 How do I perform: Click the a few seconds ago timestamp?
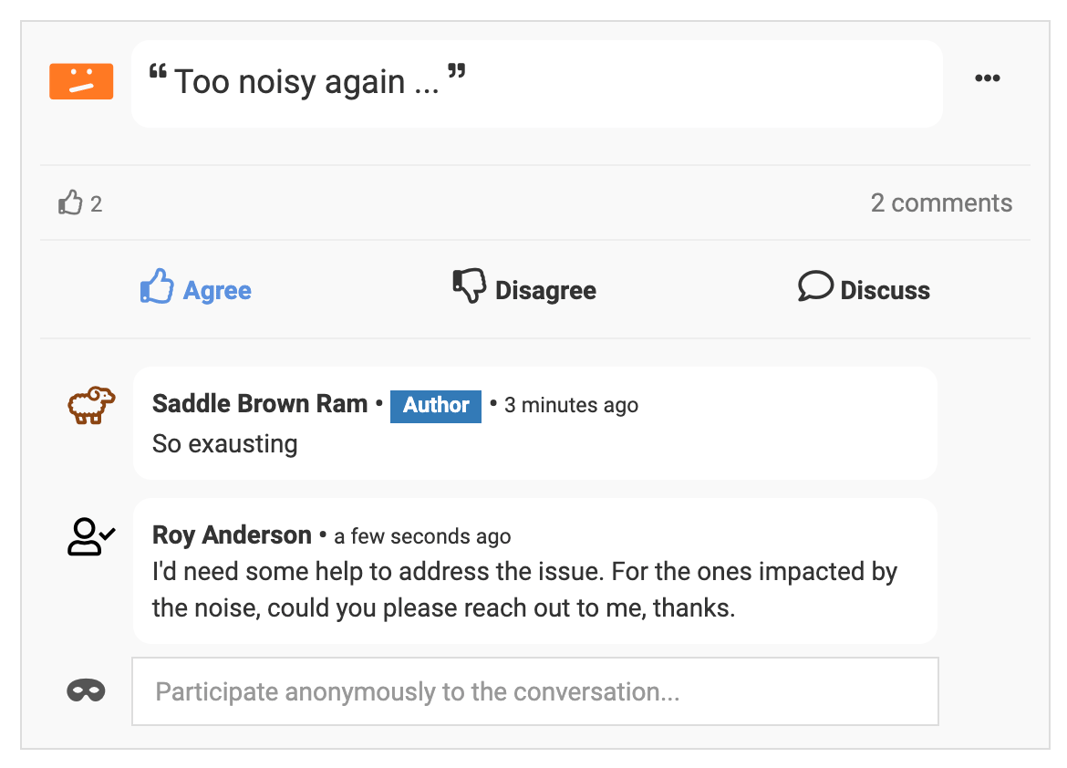click(x=422, y=537)
